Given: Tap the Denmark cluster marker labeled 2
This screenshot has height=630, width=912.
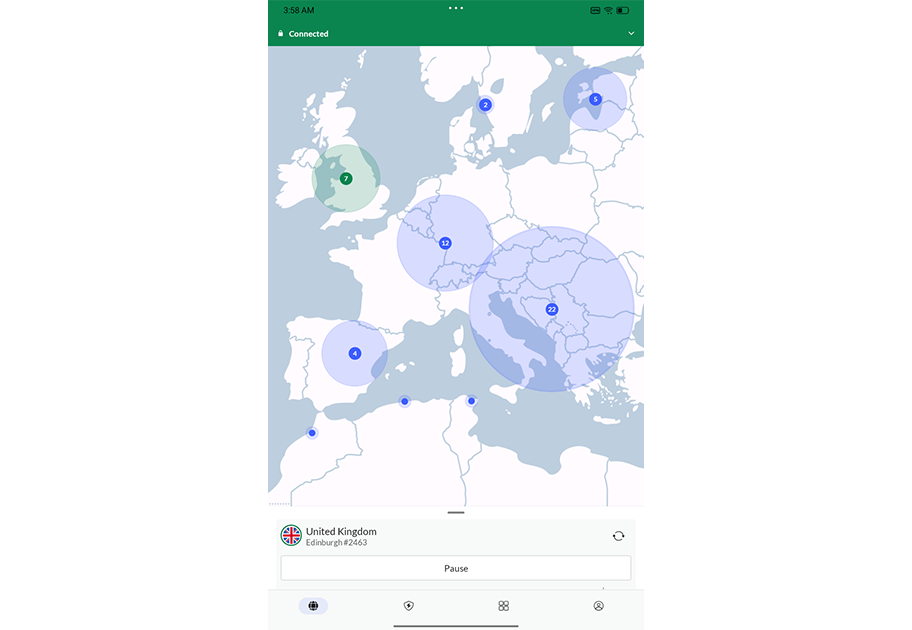Looking at the screenshot, I should pos(485,105).
